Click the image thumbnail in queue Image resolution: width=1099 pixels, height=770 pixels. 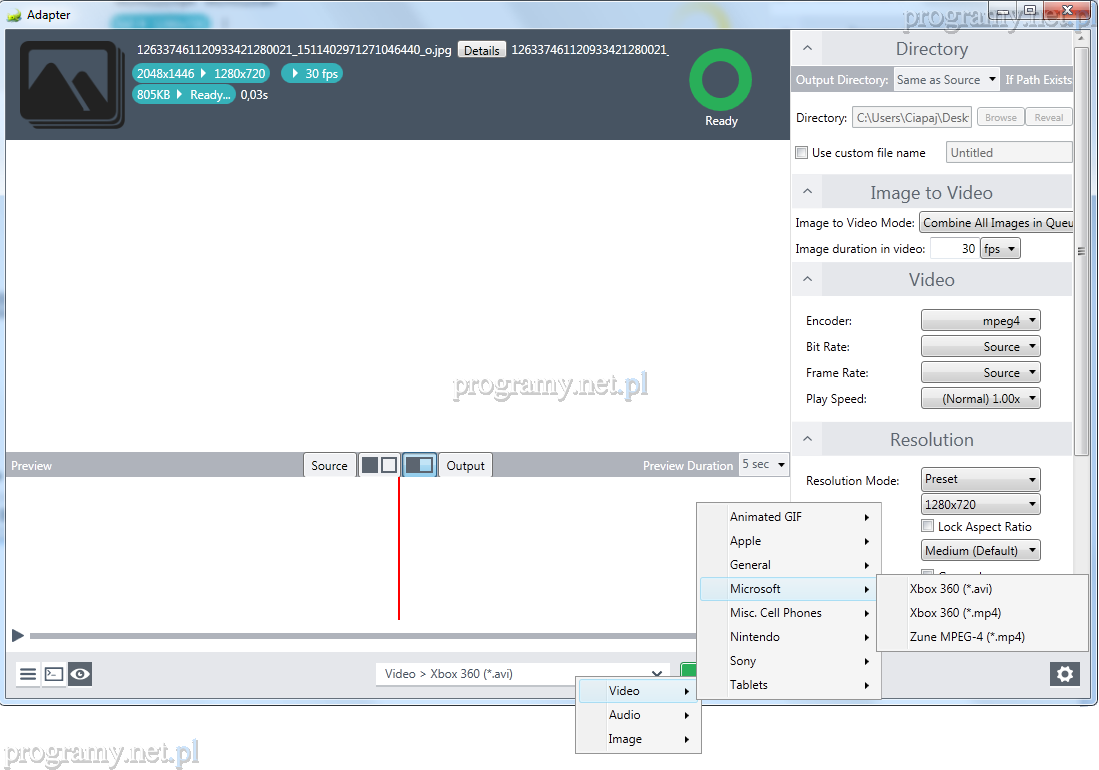(x=70, y=84)
